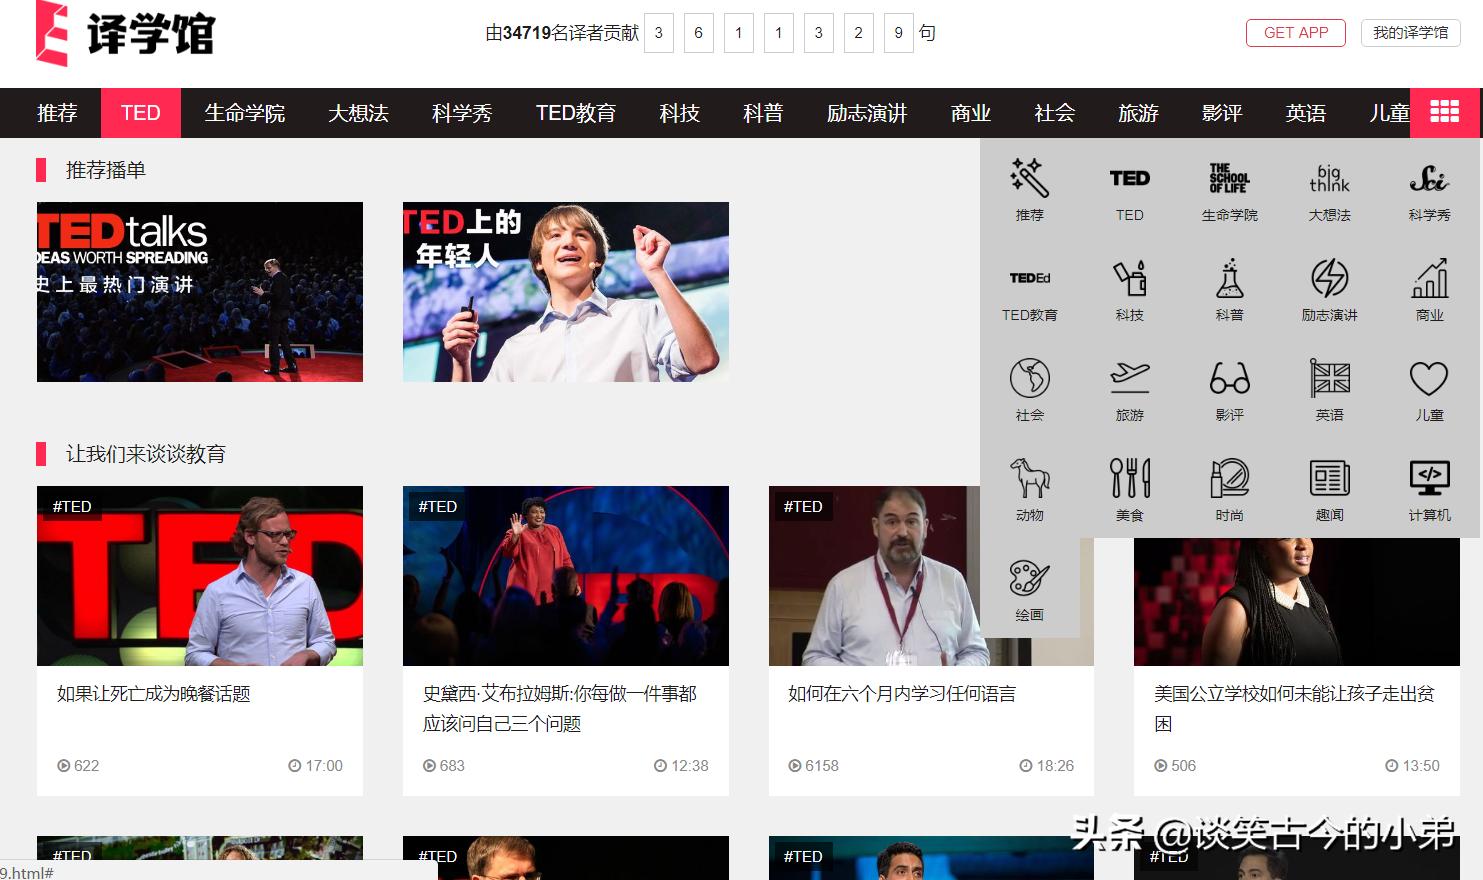This screenshot has height=880, width=1483.
Task: Open 我的译学馆
Action: [1410, 32]
